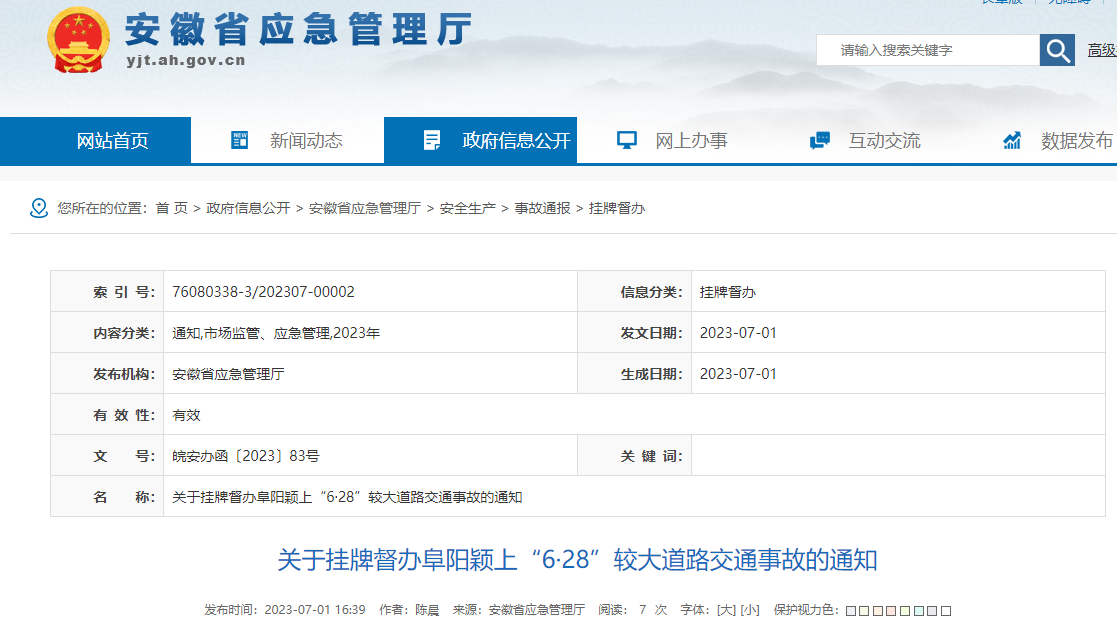1117x634 pixels.
Task: Go to 首页 in the breadcrumb
Action: click(x=171, y=208)
